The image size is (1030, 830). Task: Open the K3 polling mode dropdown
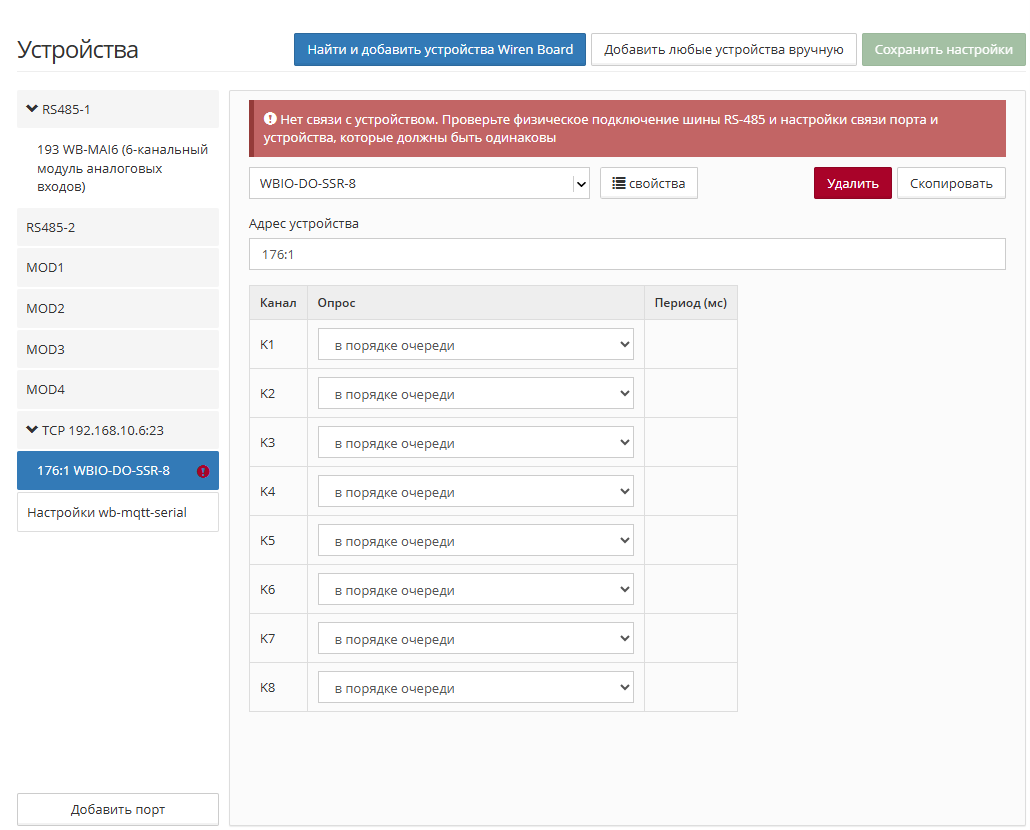(476, 443)
